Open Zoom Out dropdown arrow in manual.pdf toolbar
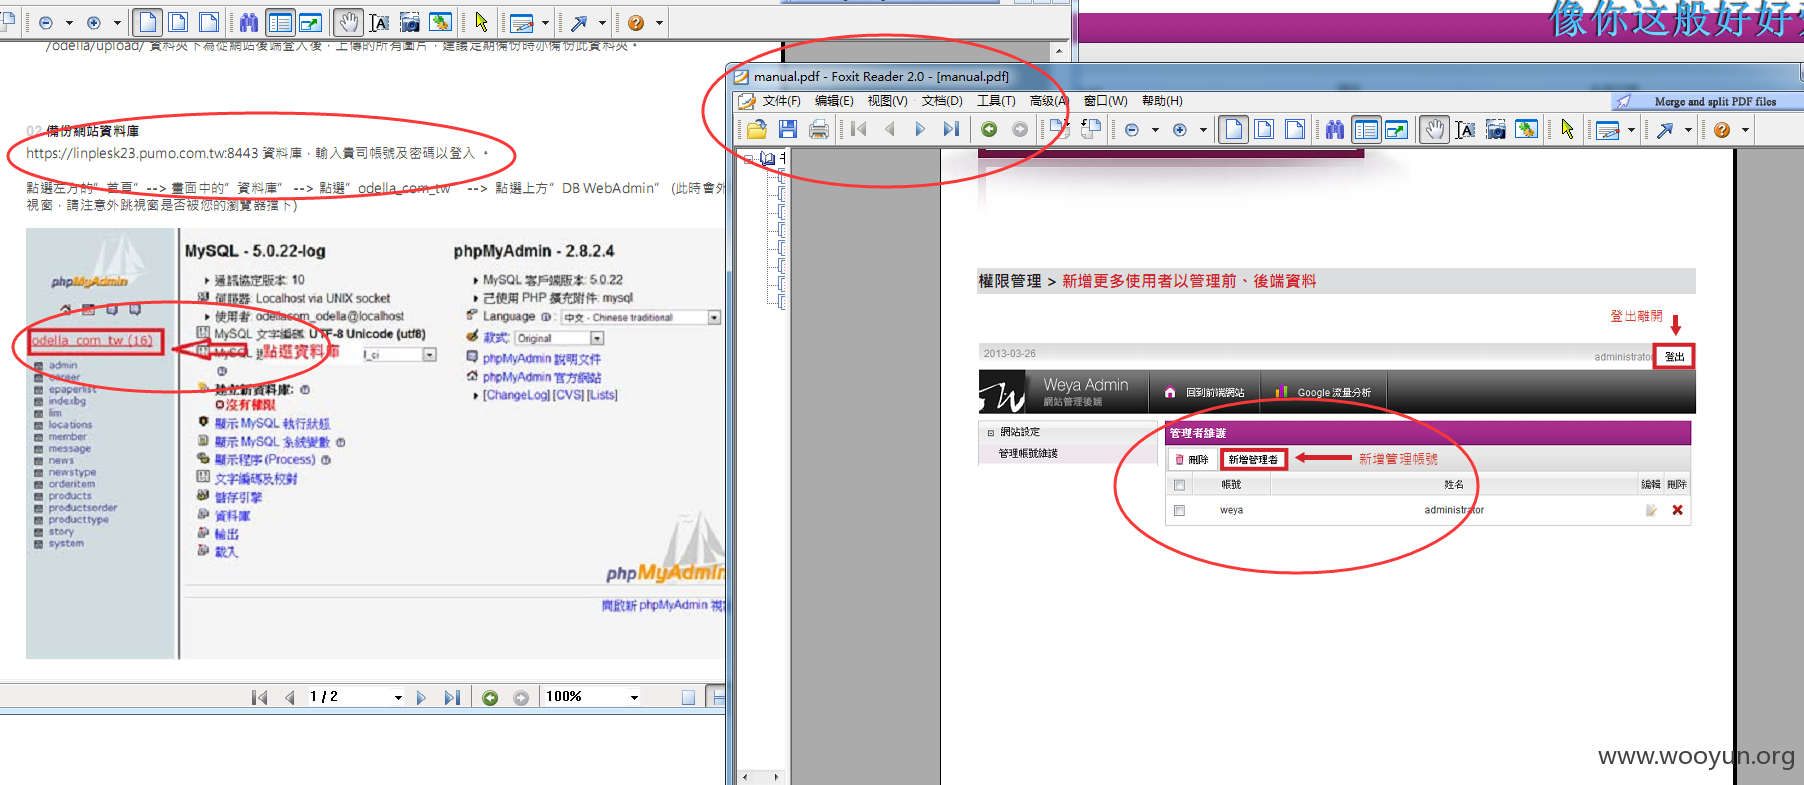 click(1155, 130)
